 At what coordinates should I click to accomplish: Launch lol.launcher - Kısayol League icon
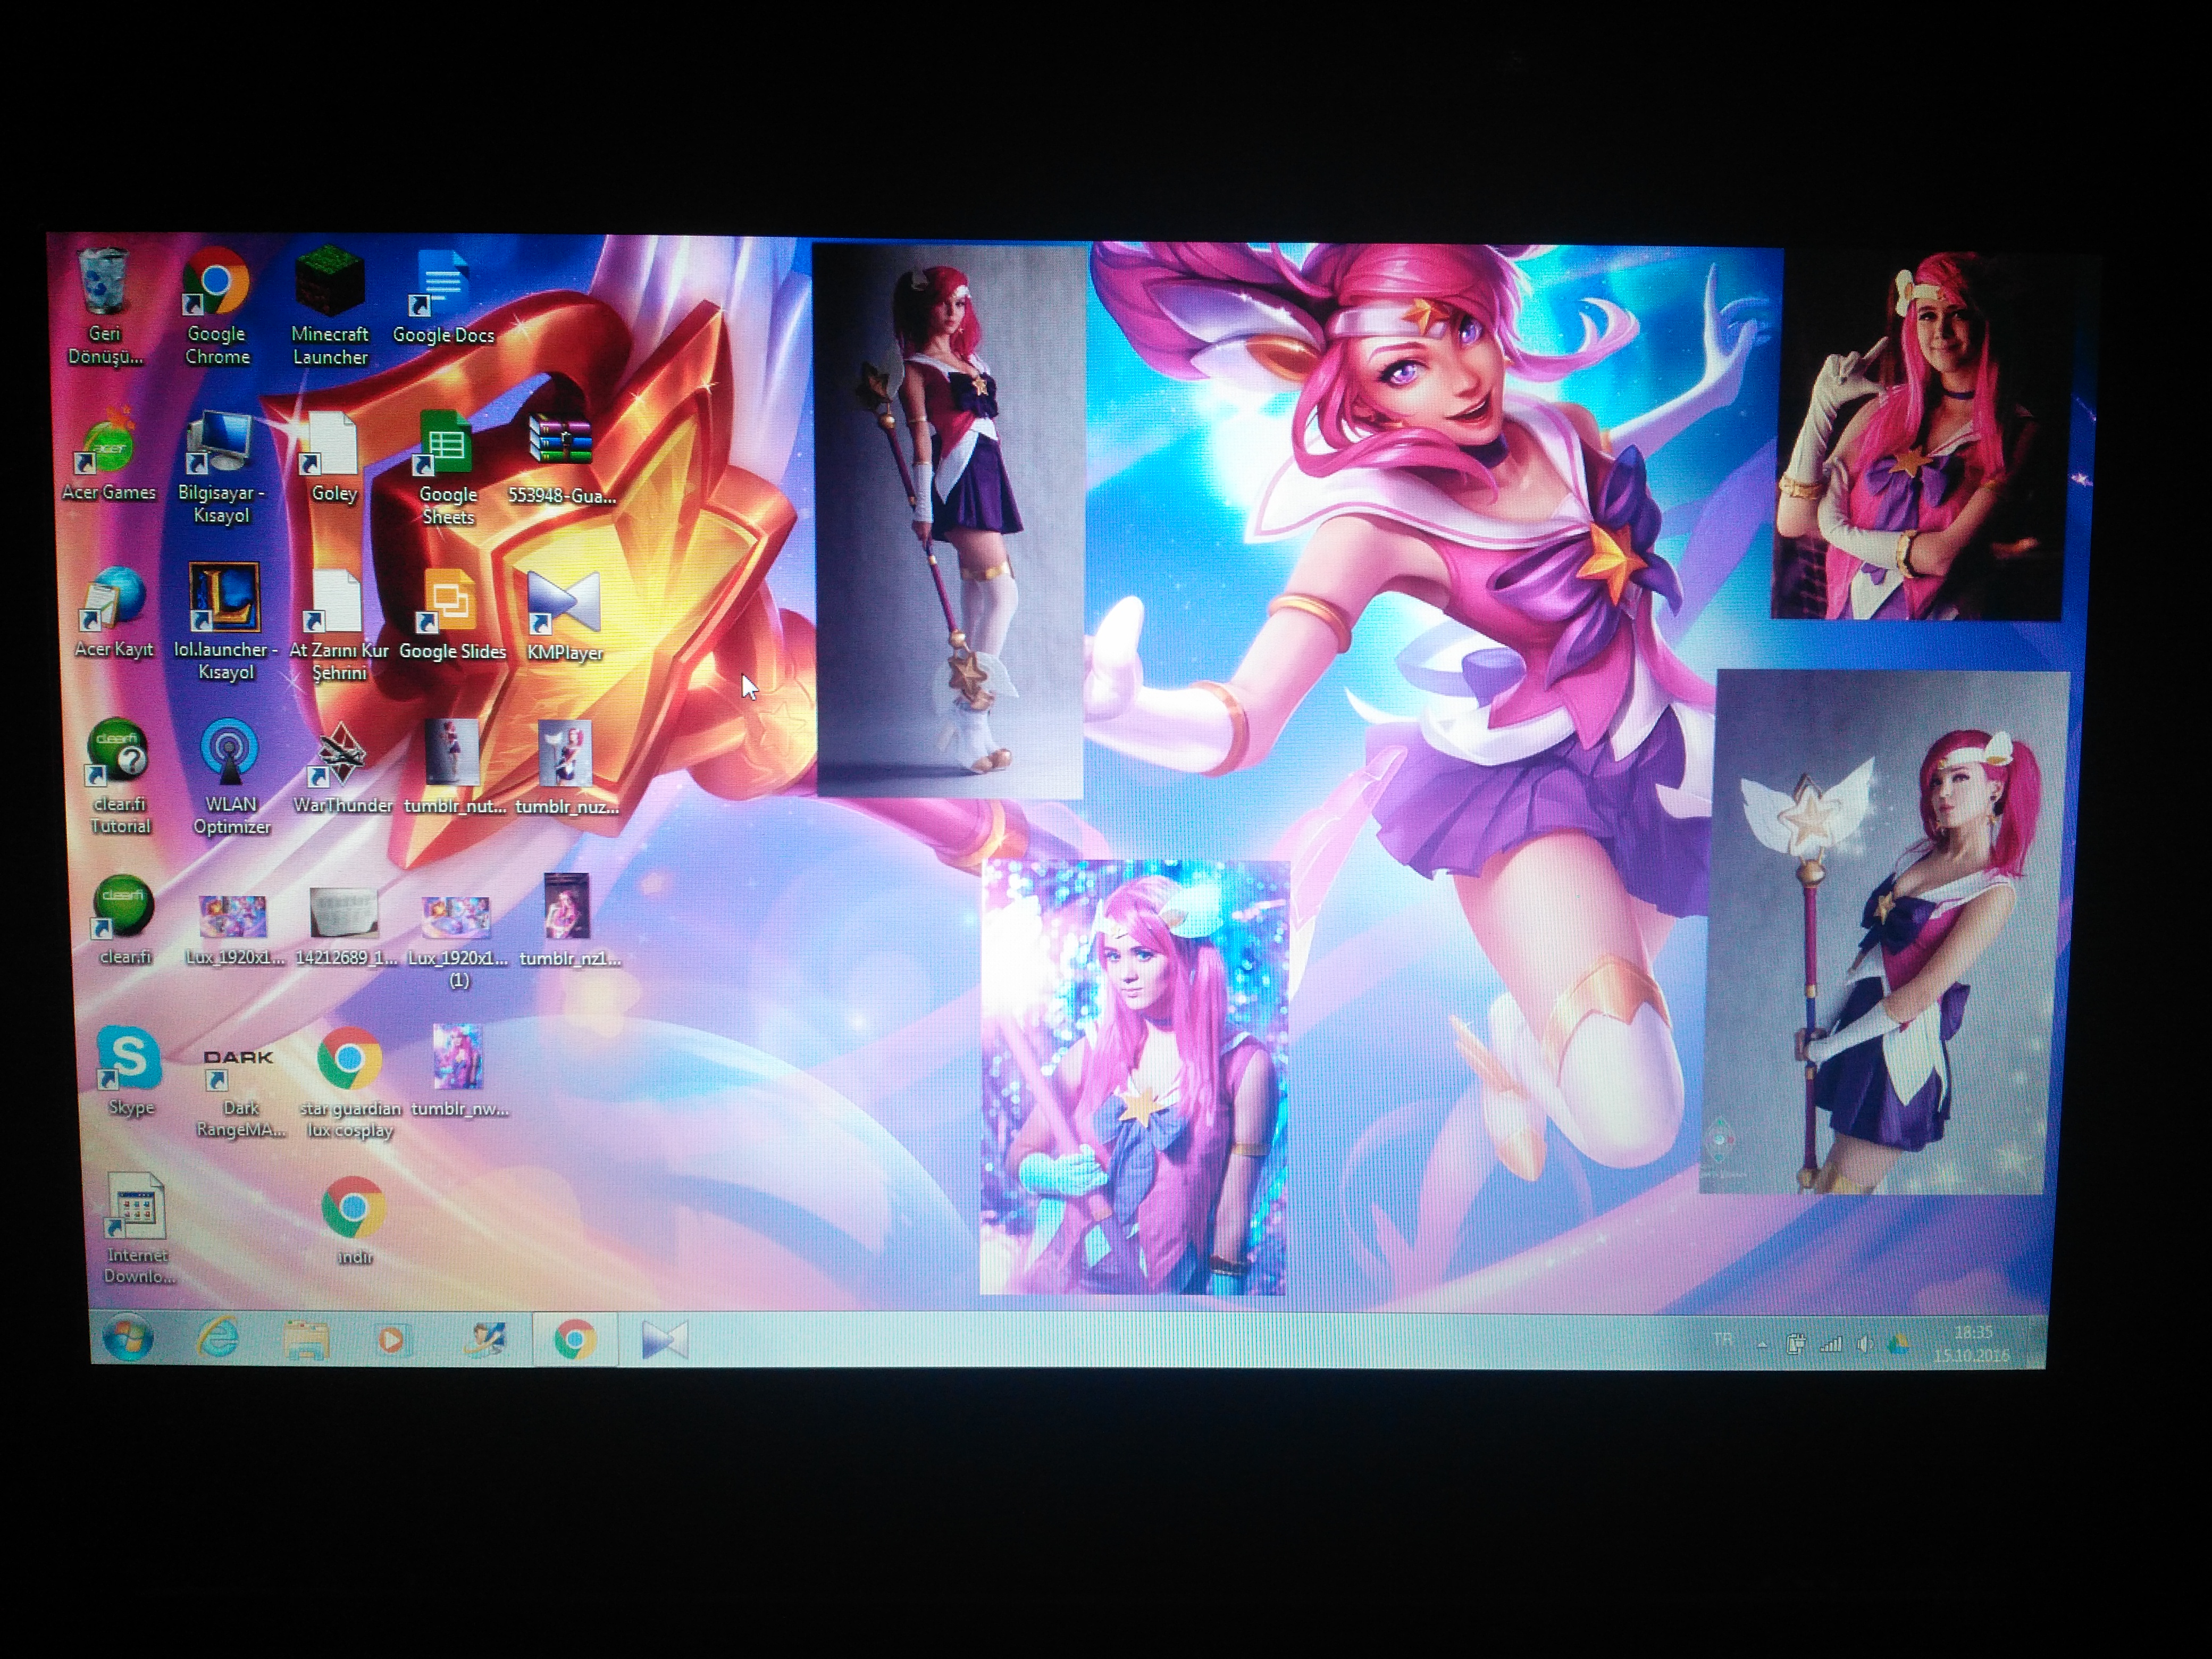point(225,622)
